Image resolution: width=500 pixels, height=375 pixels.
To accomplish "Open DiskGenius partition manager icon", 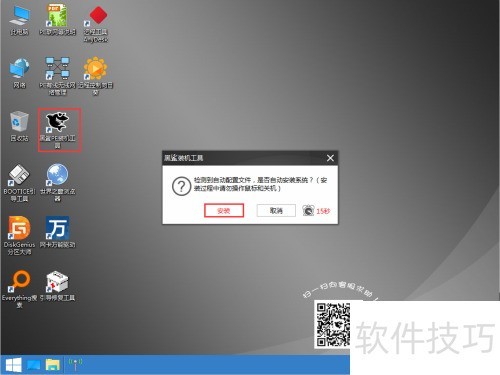I will (19, 235).
